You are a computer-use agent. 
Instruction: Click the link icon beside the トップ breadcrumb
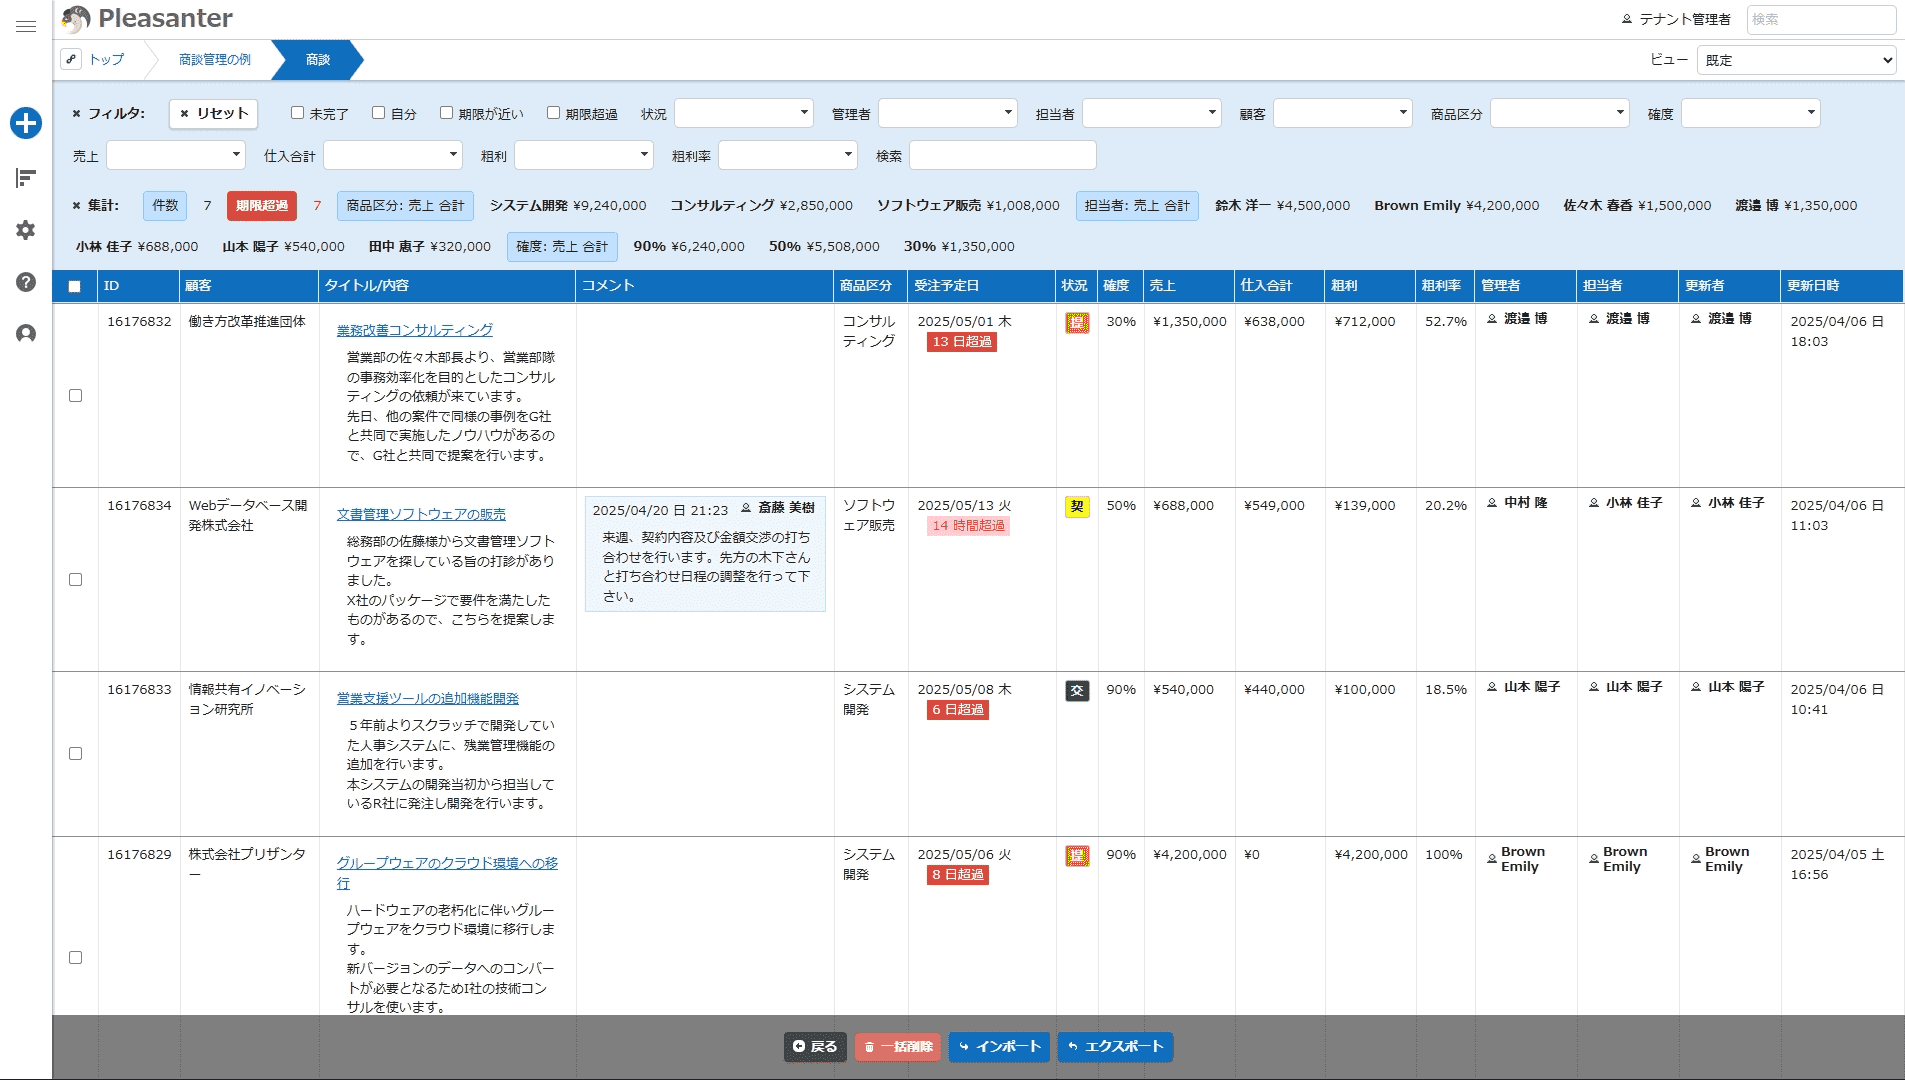(70, 59)
